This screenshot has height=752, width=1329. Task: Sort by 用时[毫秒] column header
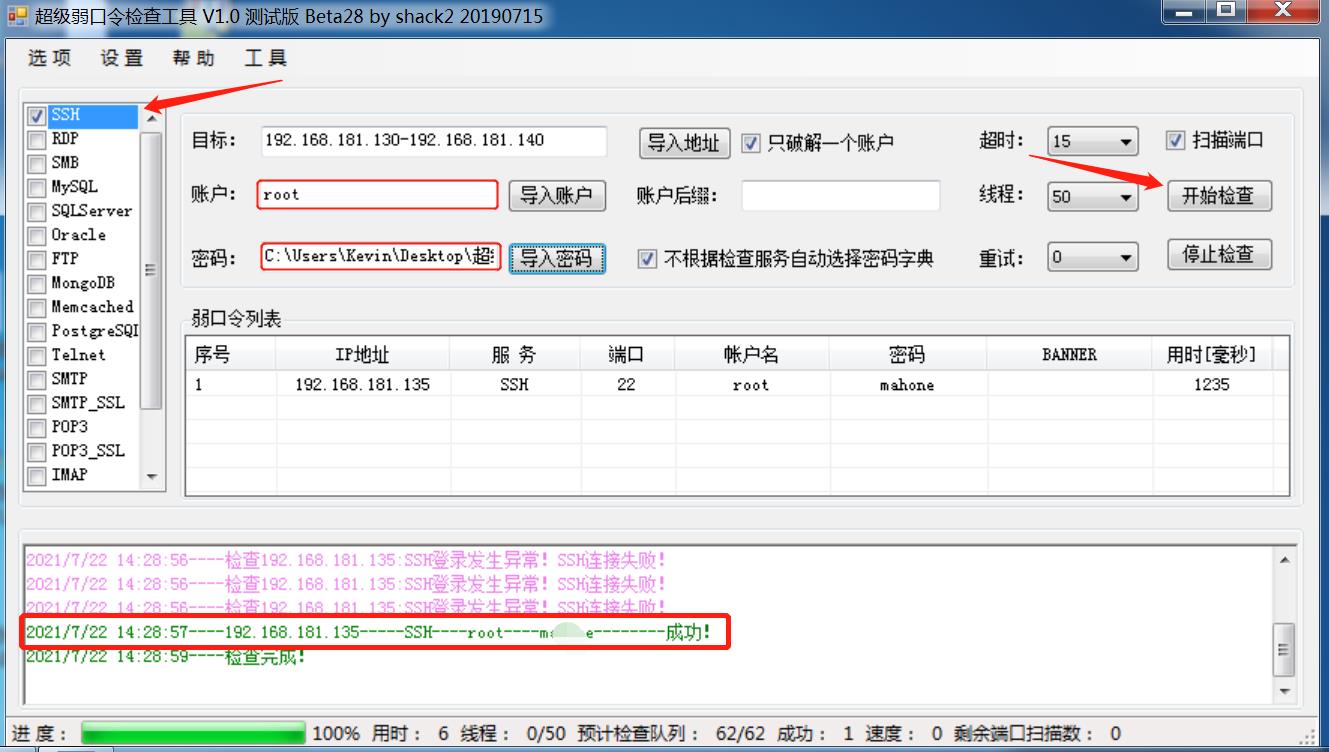1212,355
